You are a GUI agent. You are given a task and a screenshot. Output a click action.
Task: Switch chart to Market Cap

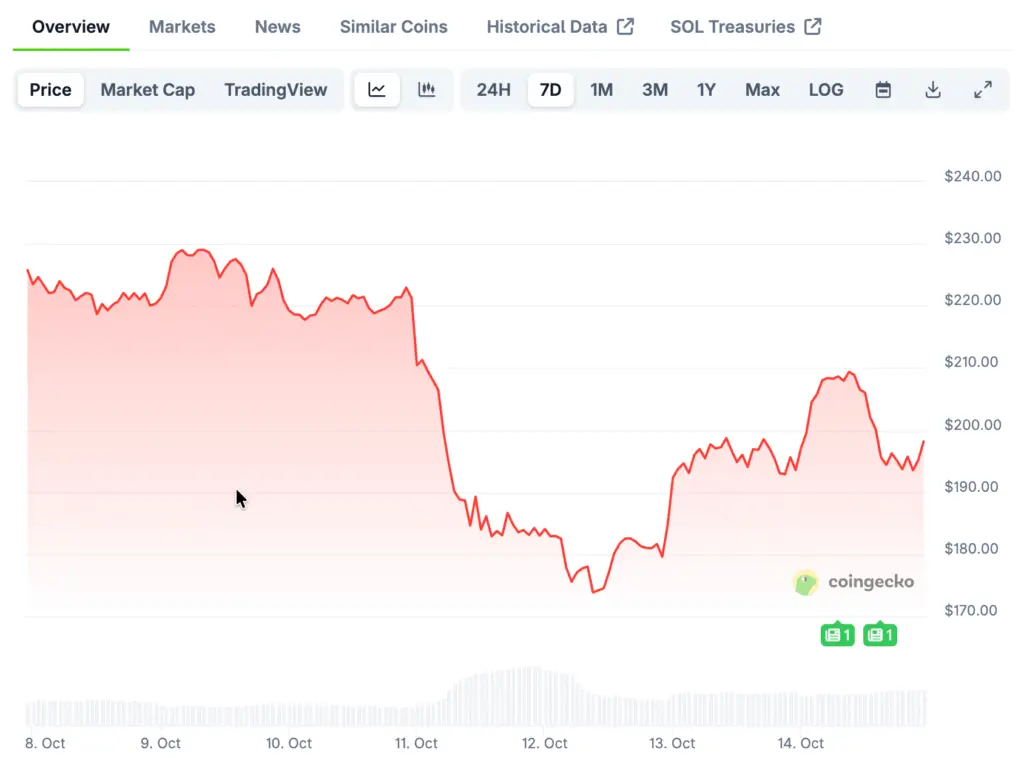pyautogui.click(x=148, y=90)
